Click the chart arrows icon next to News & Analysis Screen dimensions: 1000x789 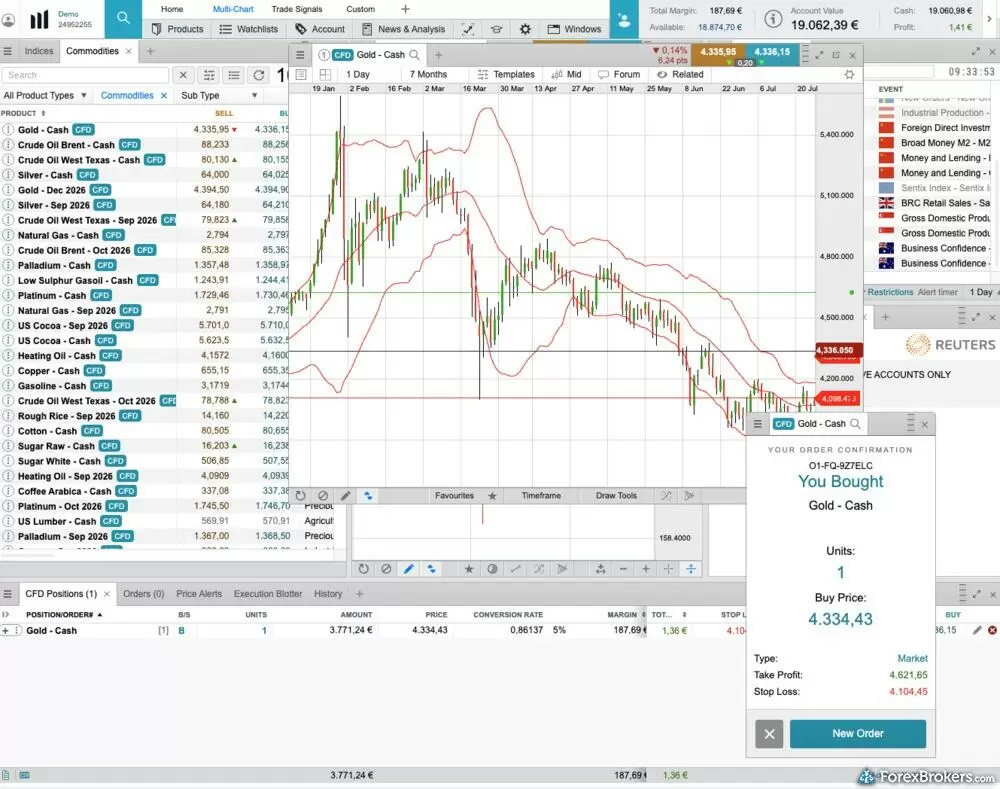[468, 29]
